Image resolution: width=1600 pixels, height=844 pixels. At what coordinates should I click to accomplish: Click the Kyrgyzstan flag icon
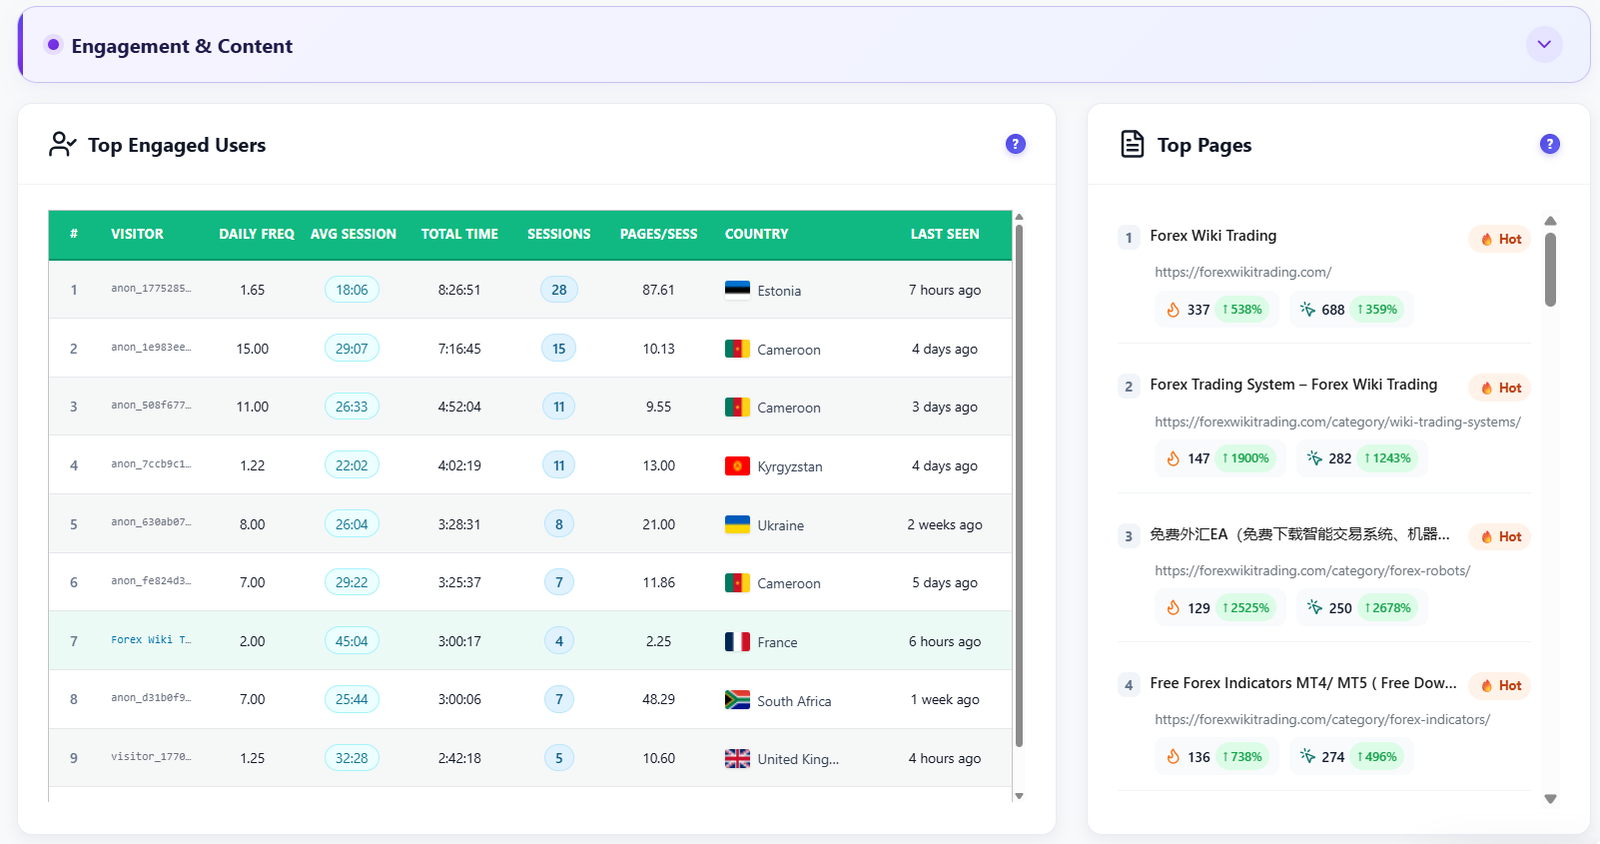point(737,466)
